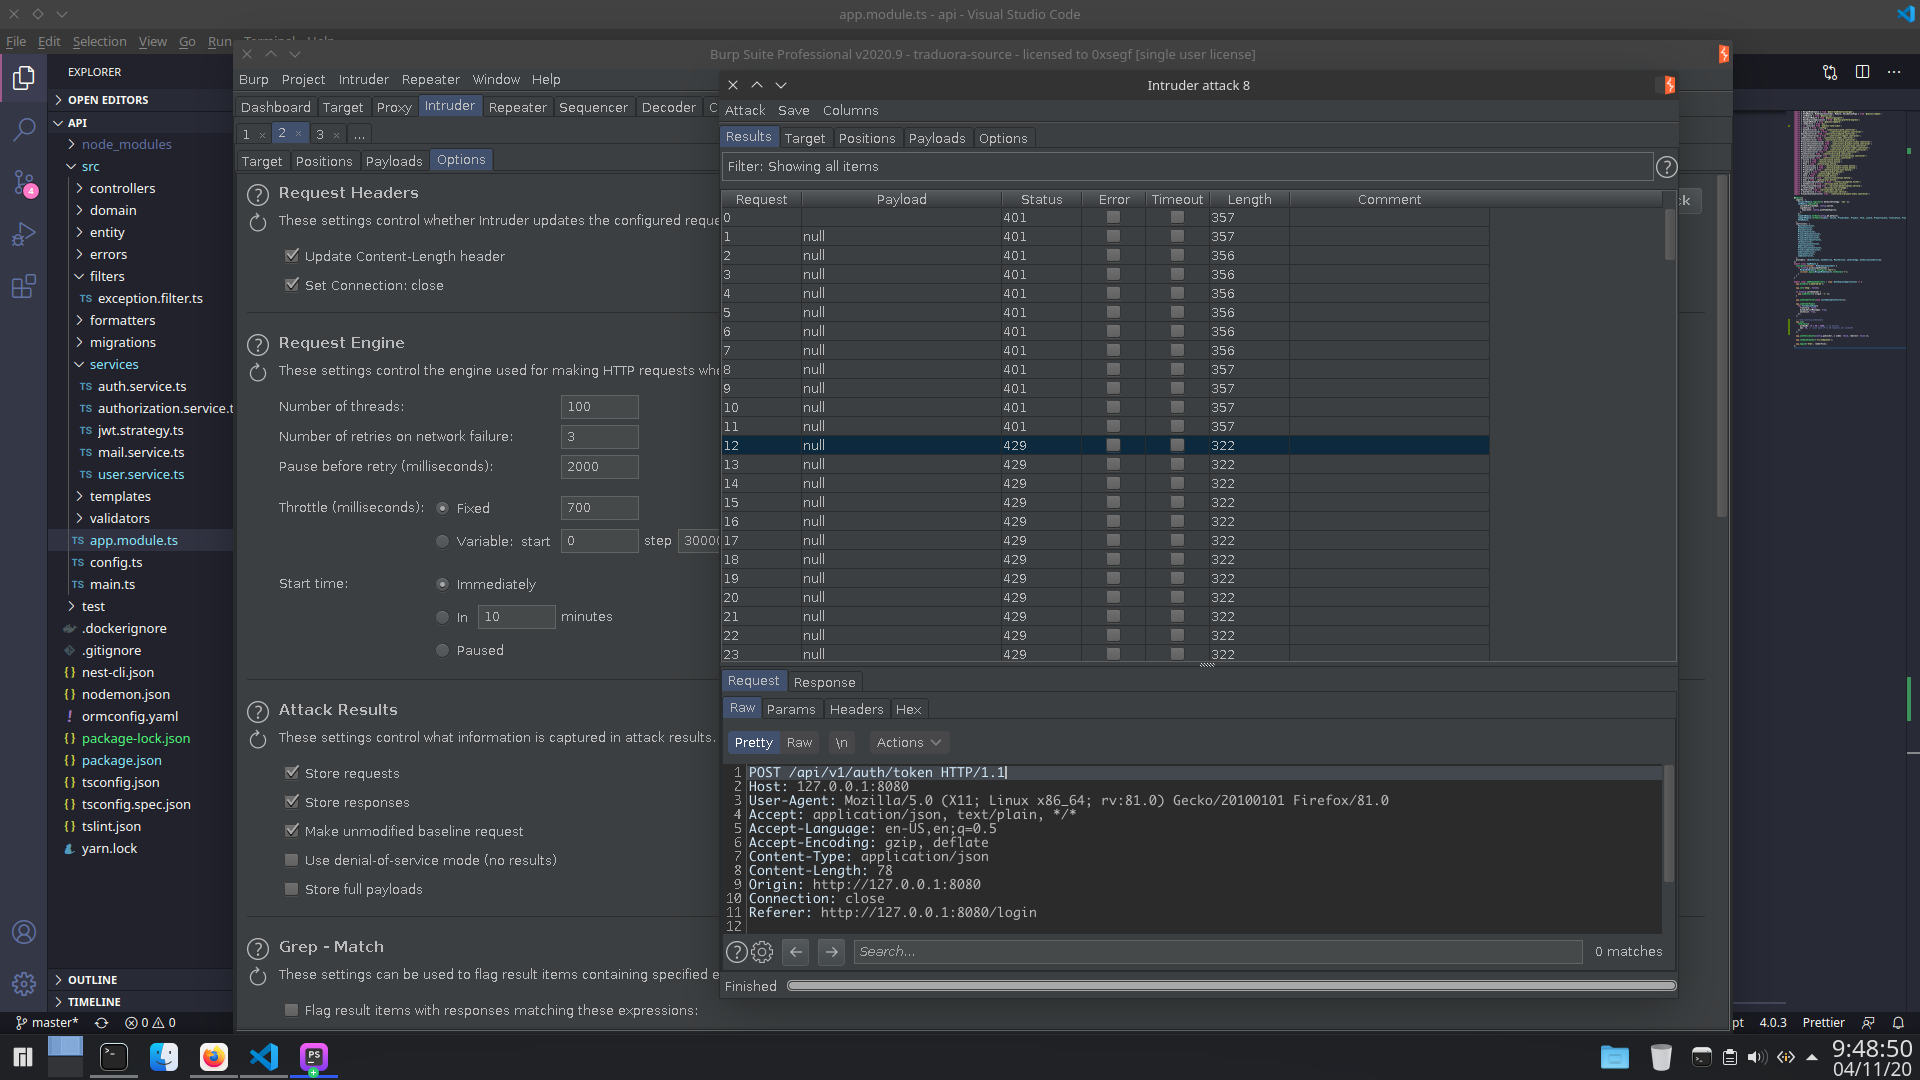The width and height of the screenshot is (1920, 1080).
Task: Open the Source Control view icon
Action: point(24,182)
